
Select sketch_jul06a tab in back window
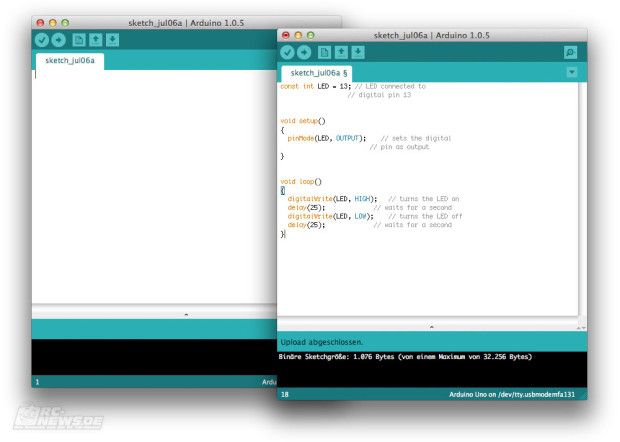click(70, 61)
